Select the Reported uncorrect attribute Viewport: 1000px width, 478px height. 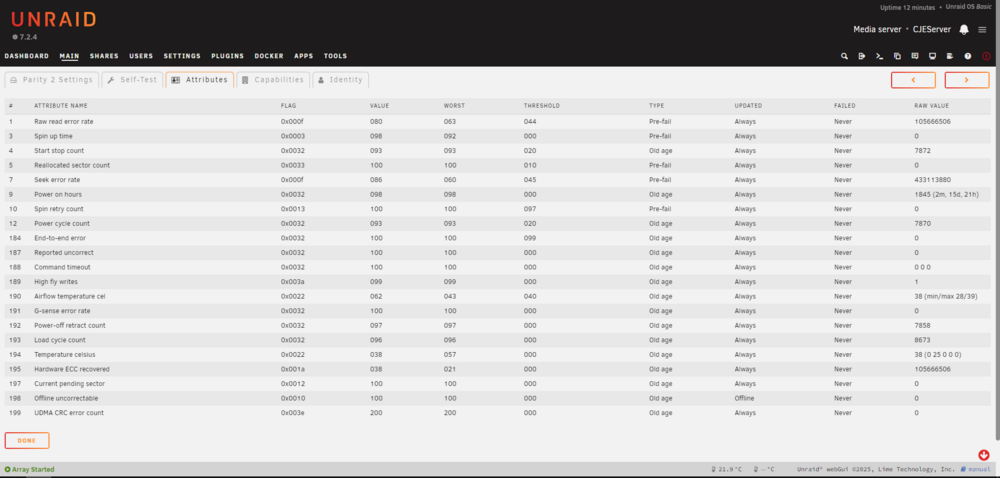pos(64,252)
